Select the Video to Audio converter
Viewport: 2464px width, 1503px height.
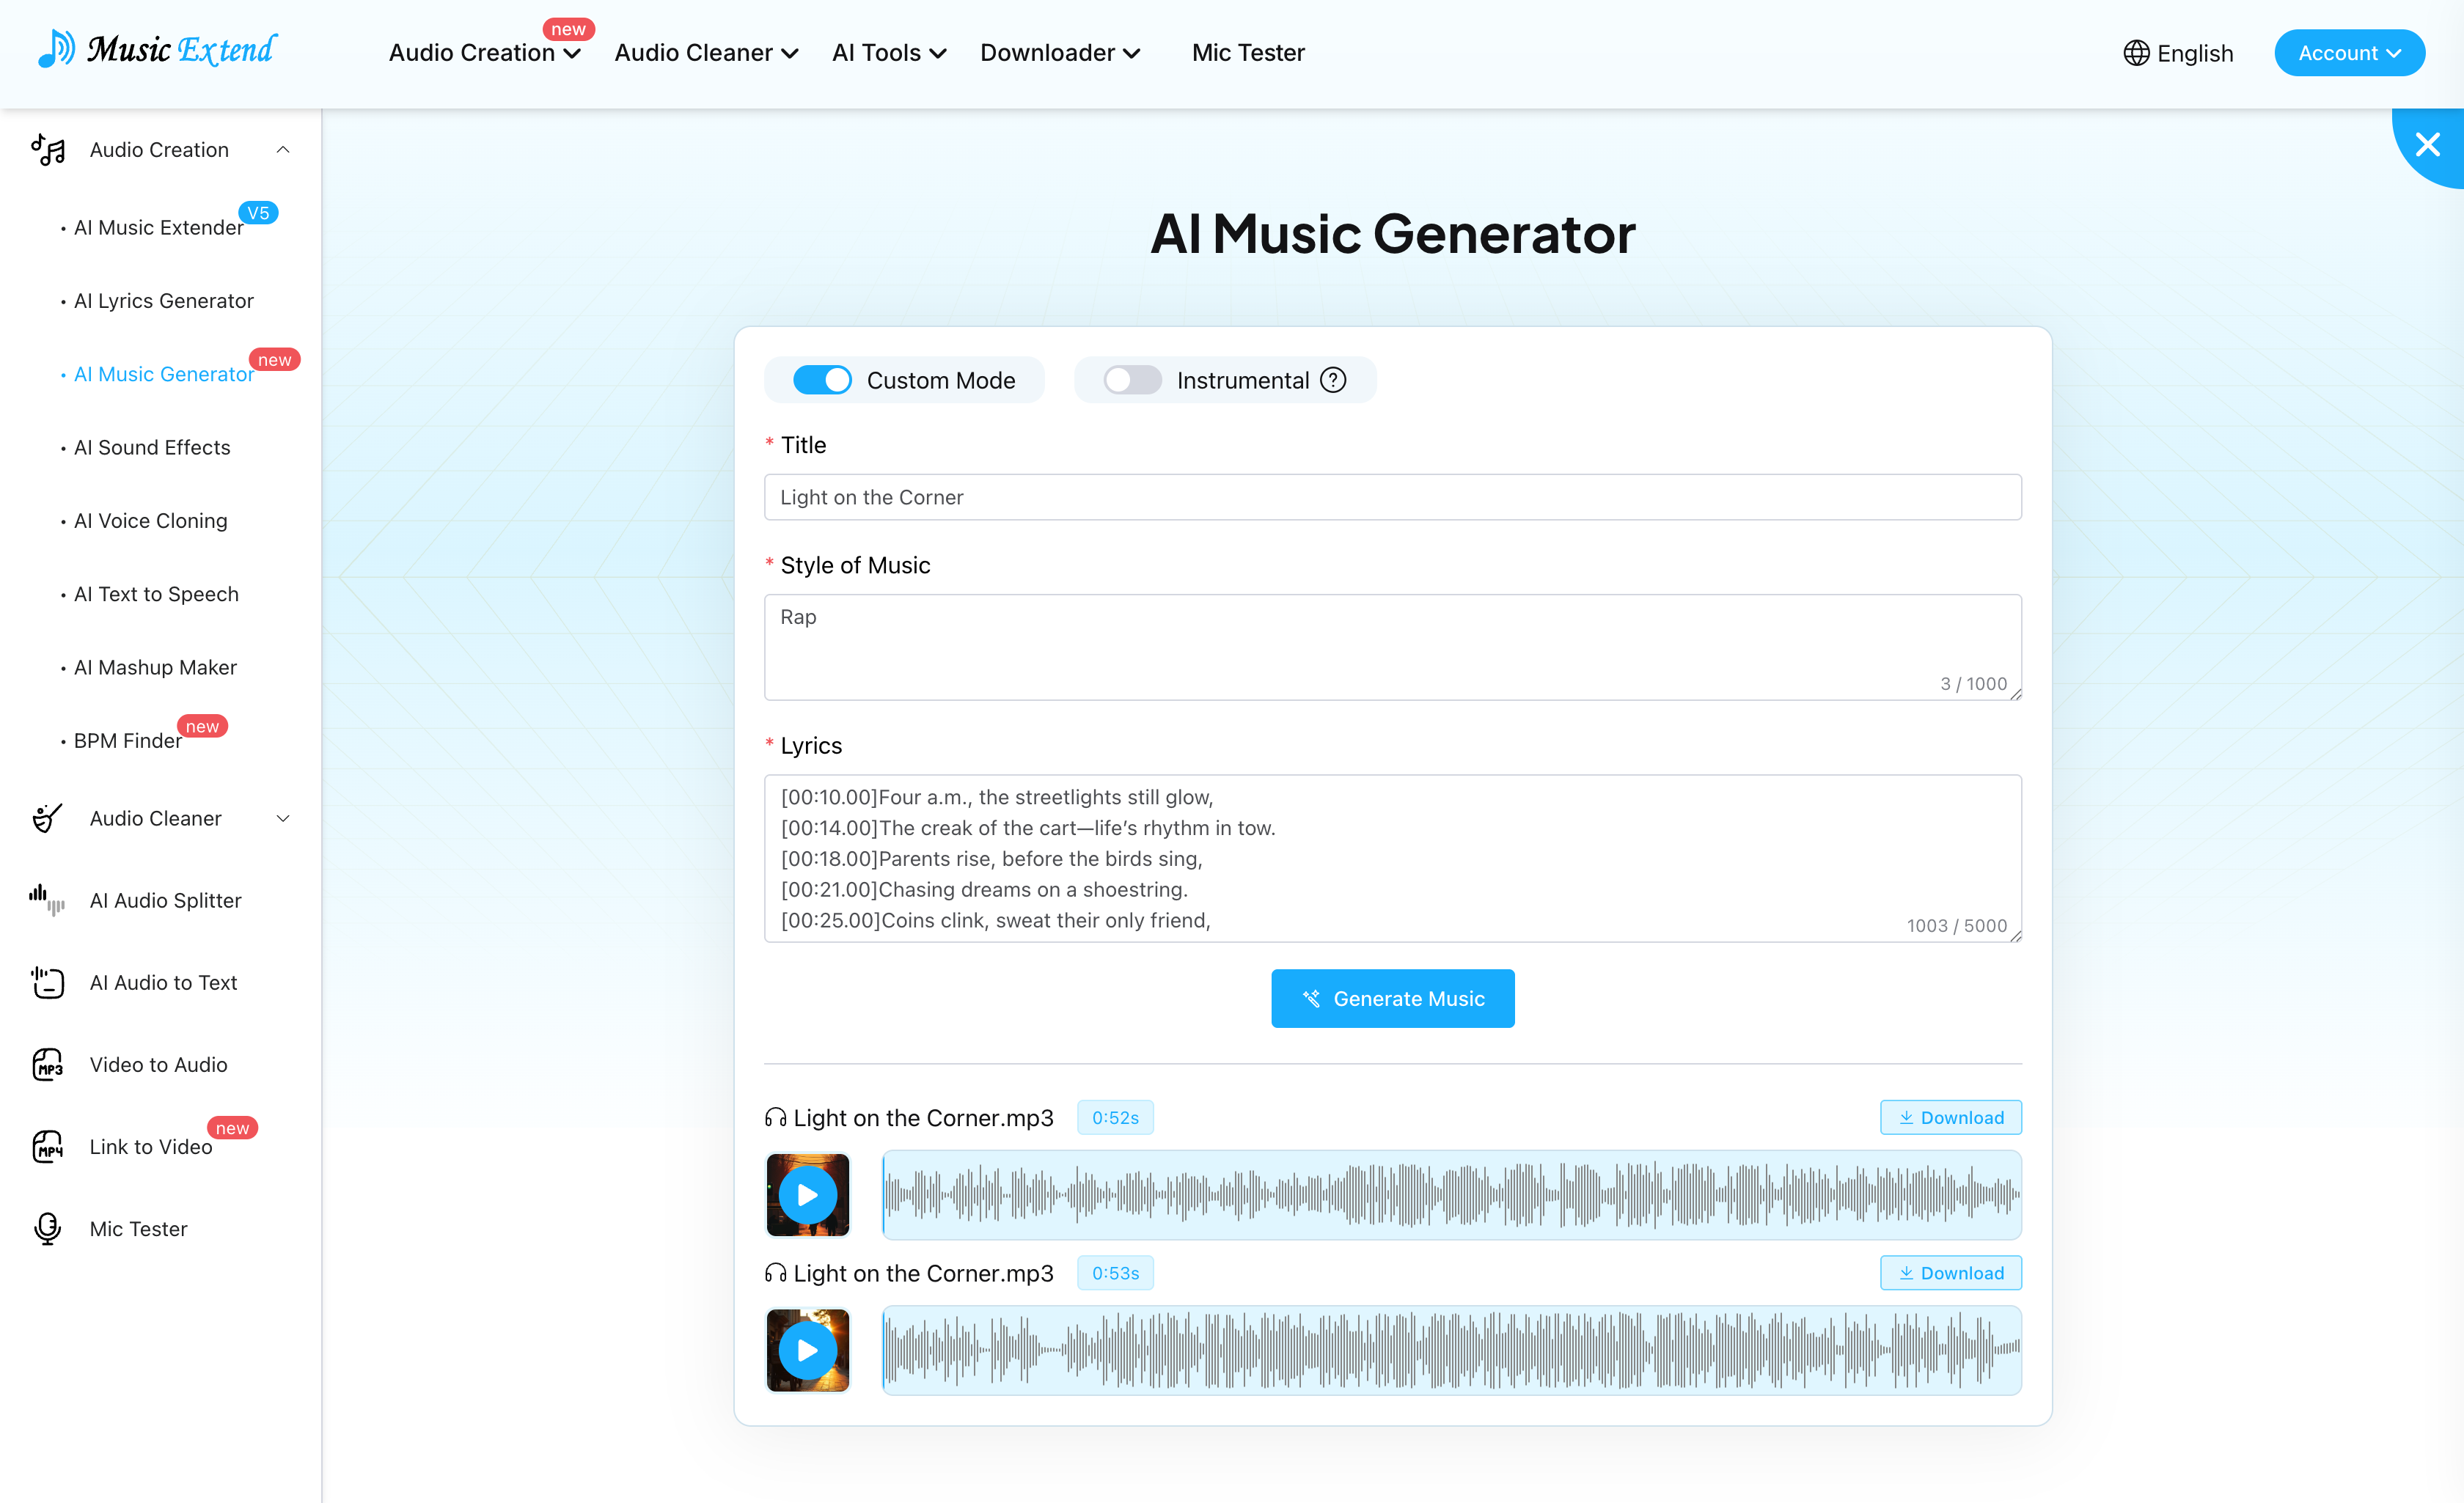tap(157, 1064)
